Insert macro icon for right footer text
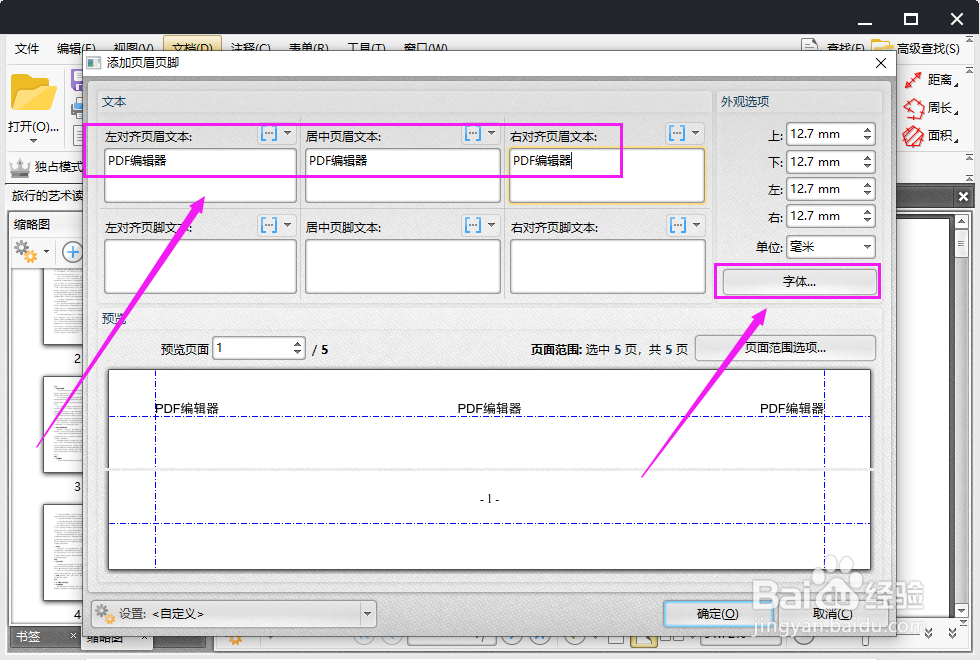This screenshot has width=980, height=660. click(678, 225)
